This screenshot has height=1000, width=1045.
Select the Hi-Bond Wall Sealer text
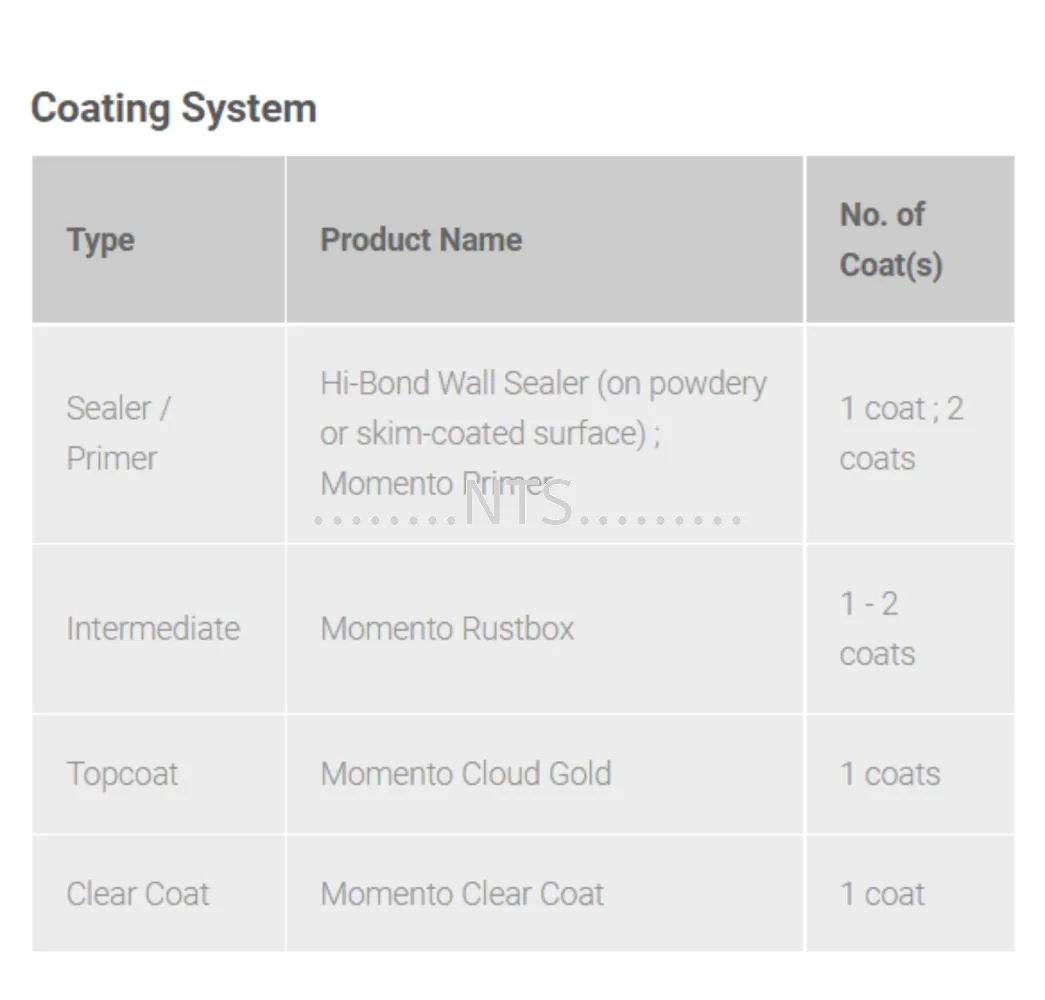tap(455, 383)
